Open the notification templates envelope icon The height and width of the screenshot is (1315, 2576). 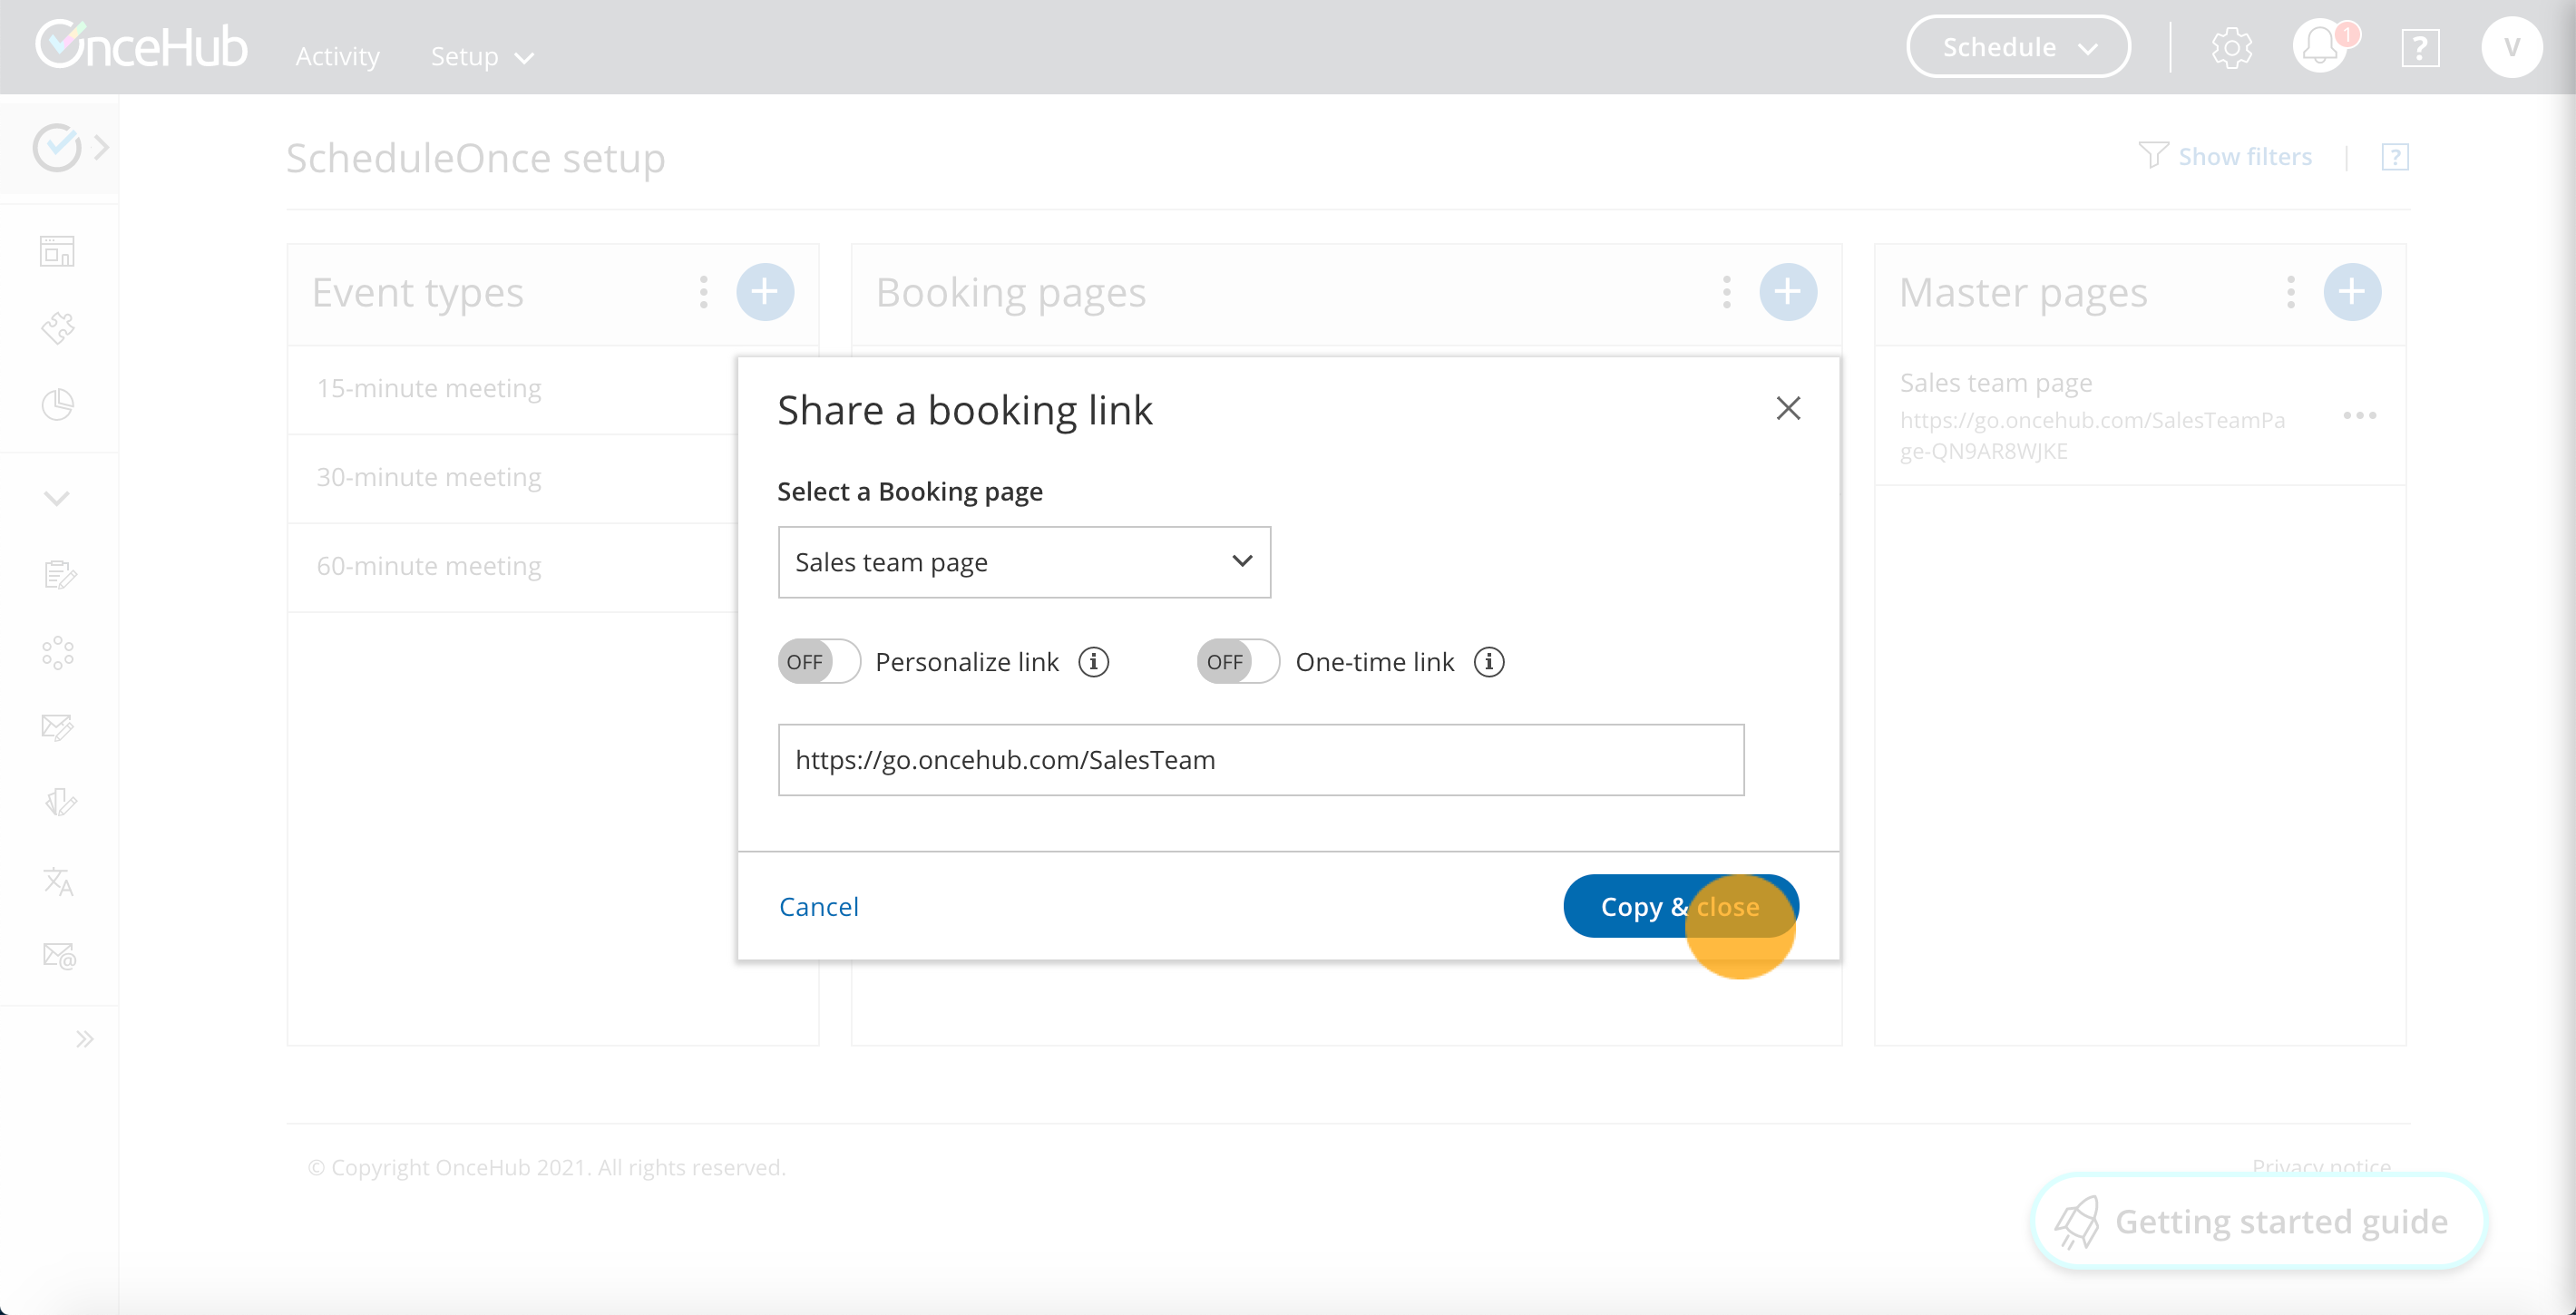pyautogui.click(x=57, y=727)
